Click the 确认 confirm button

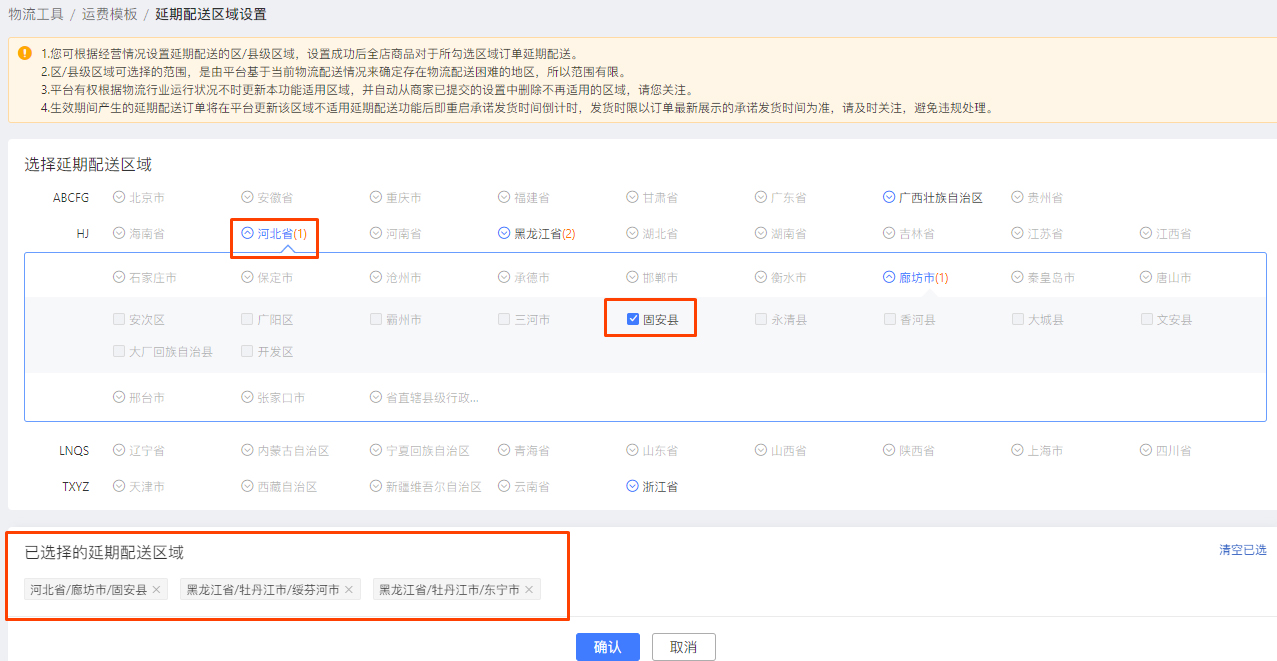click(x=607, y=647)
